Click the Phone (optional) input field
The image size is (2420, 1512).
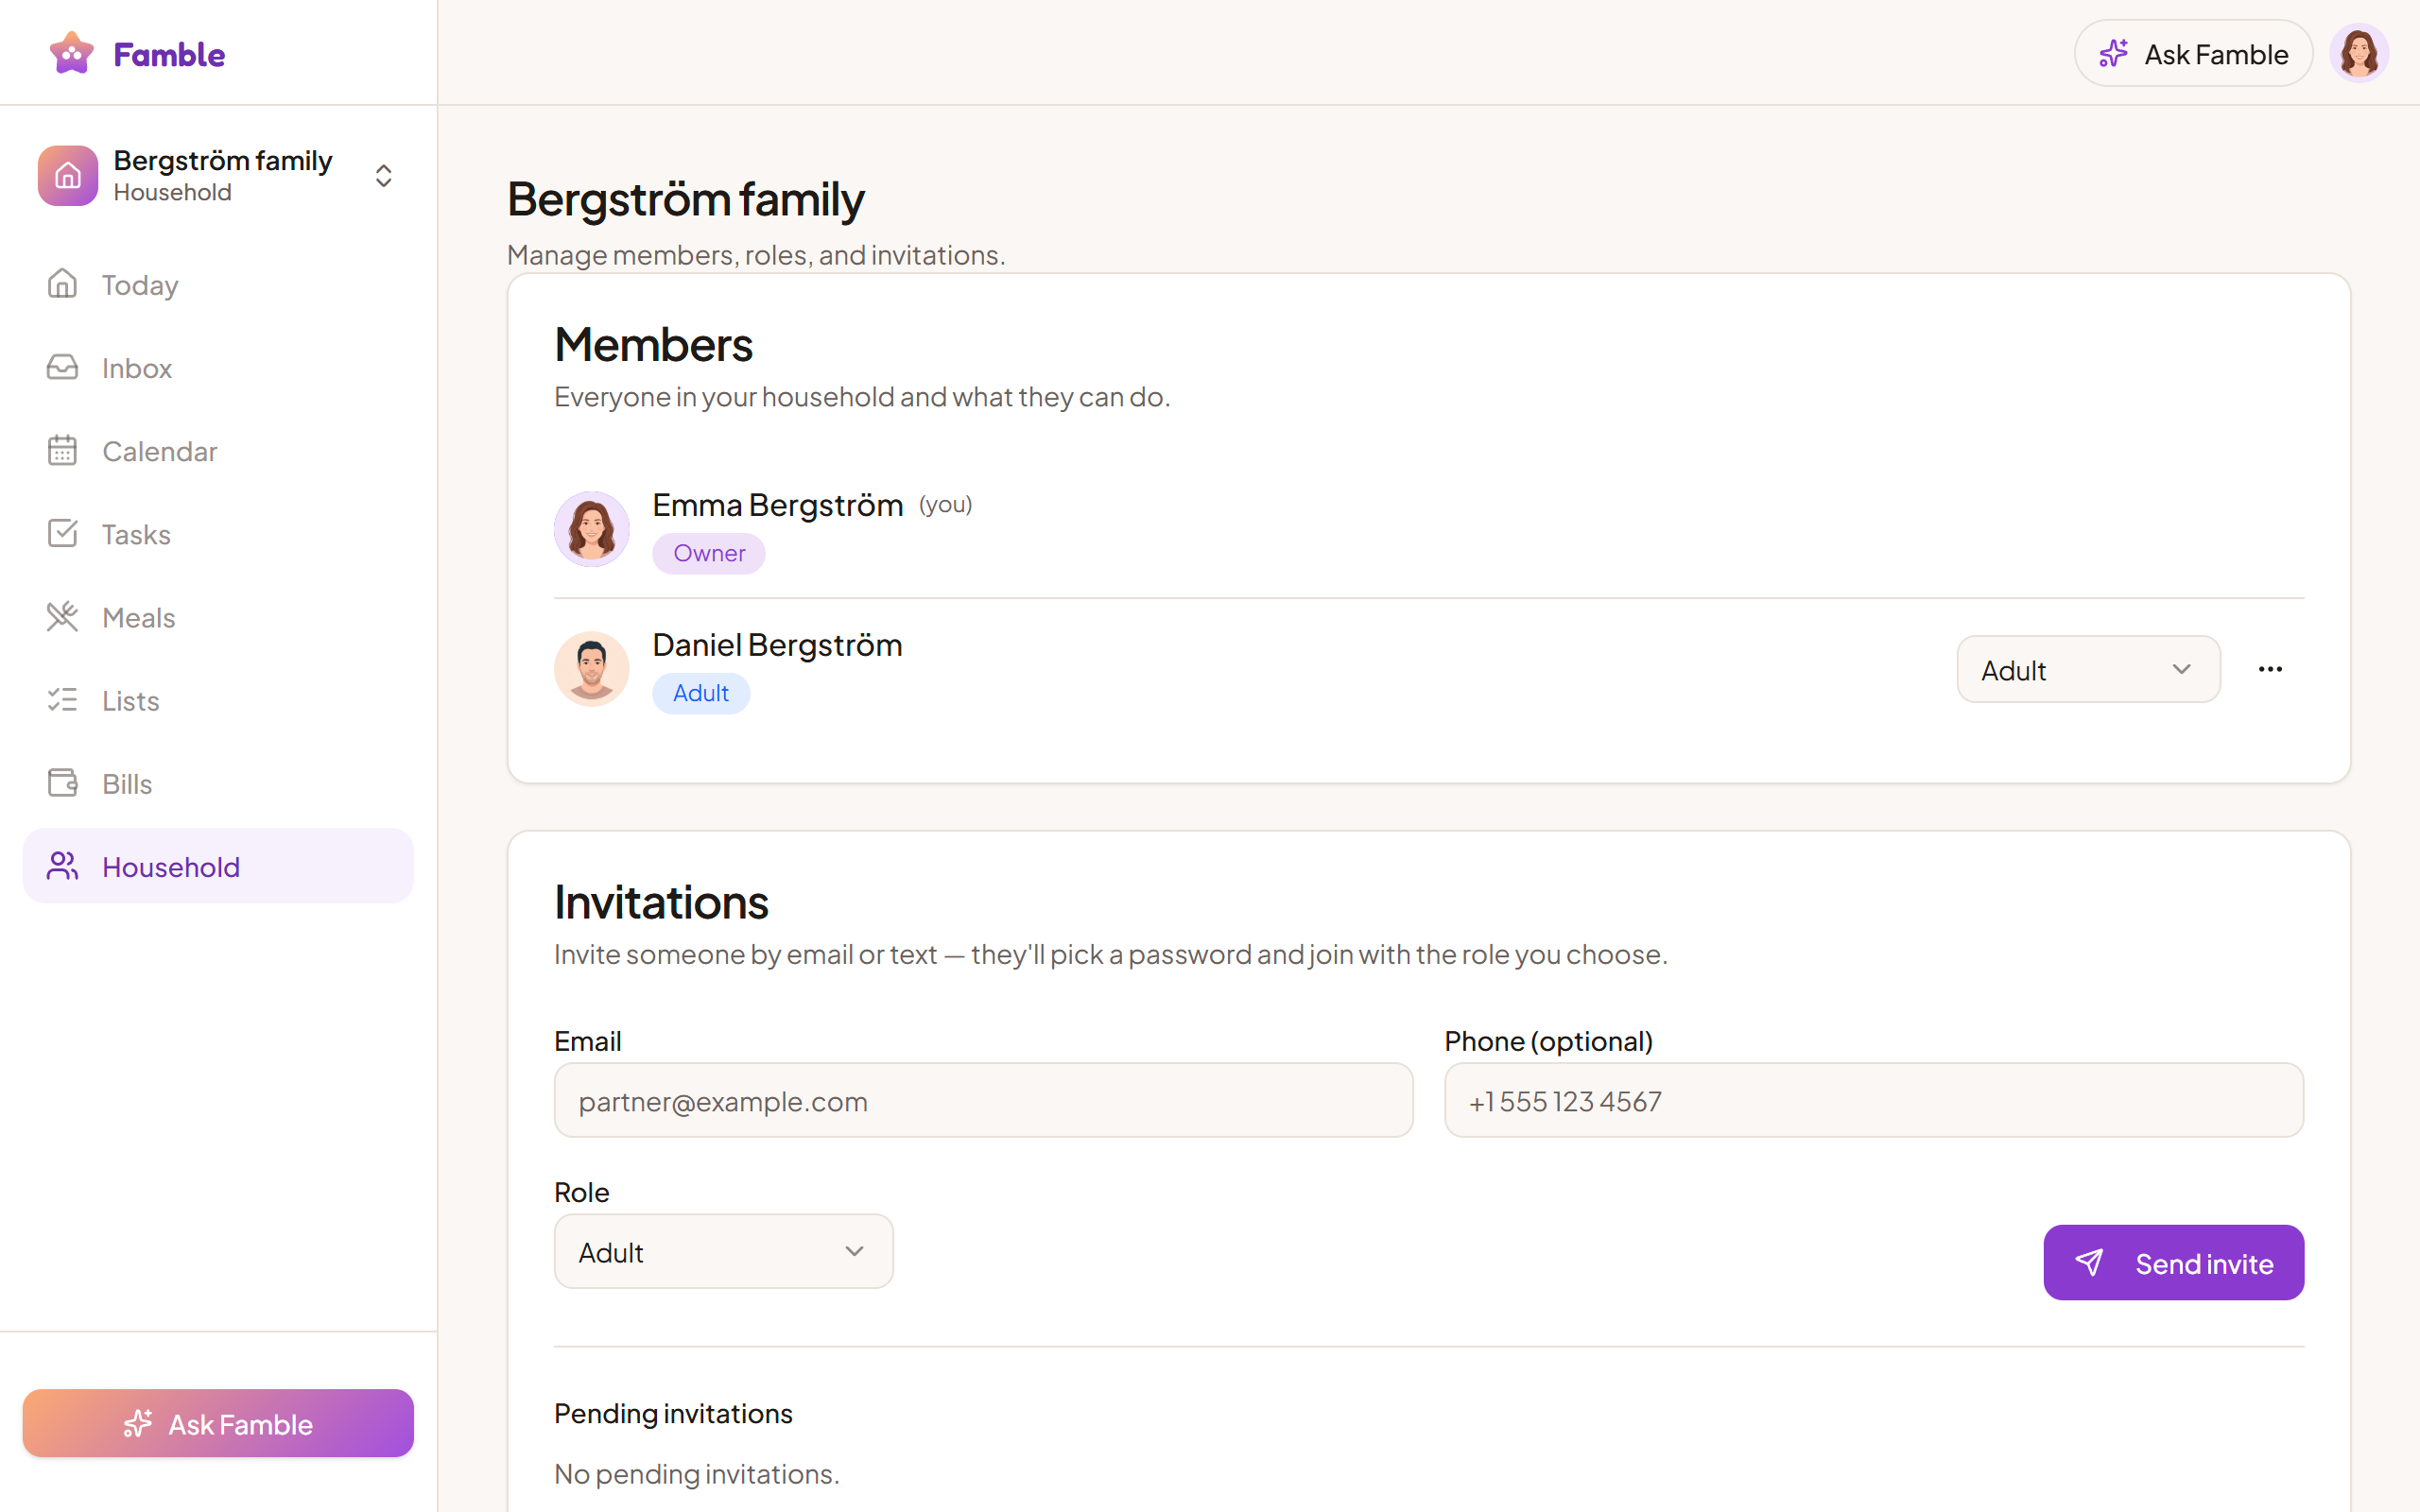click(1874, 1100)
